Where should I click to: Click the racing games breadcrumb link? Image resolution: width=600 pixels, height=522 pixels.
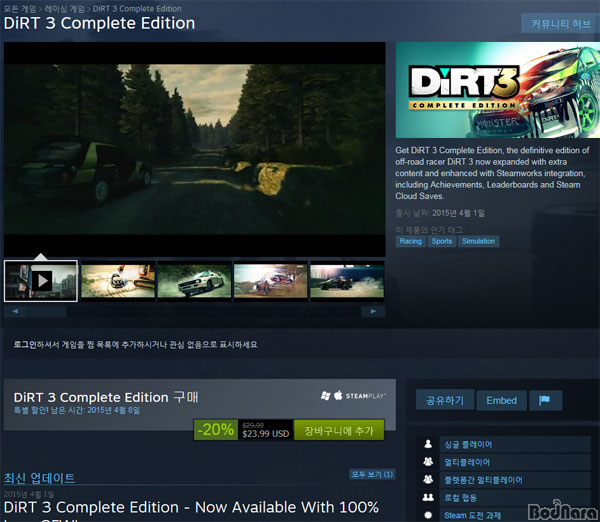point(64,8)
